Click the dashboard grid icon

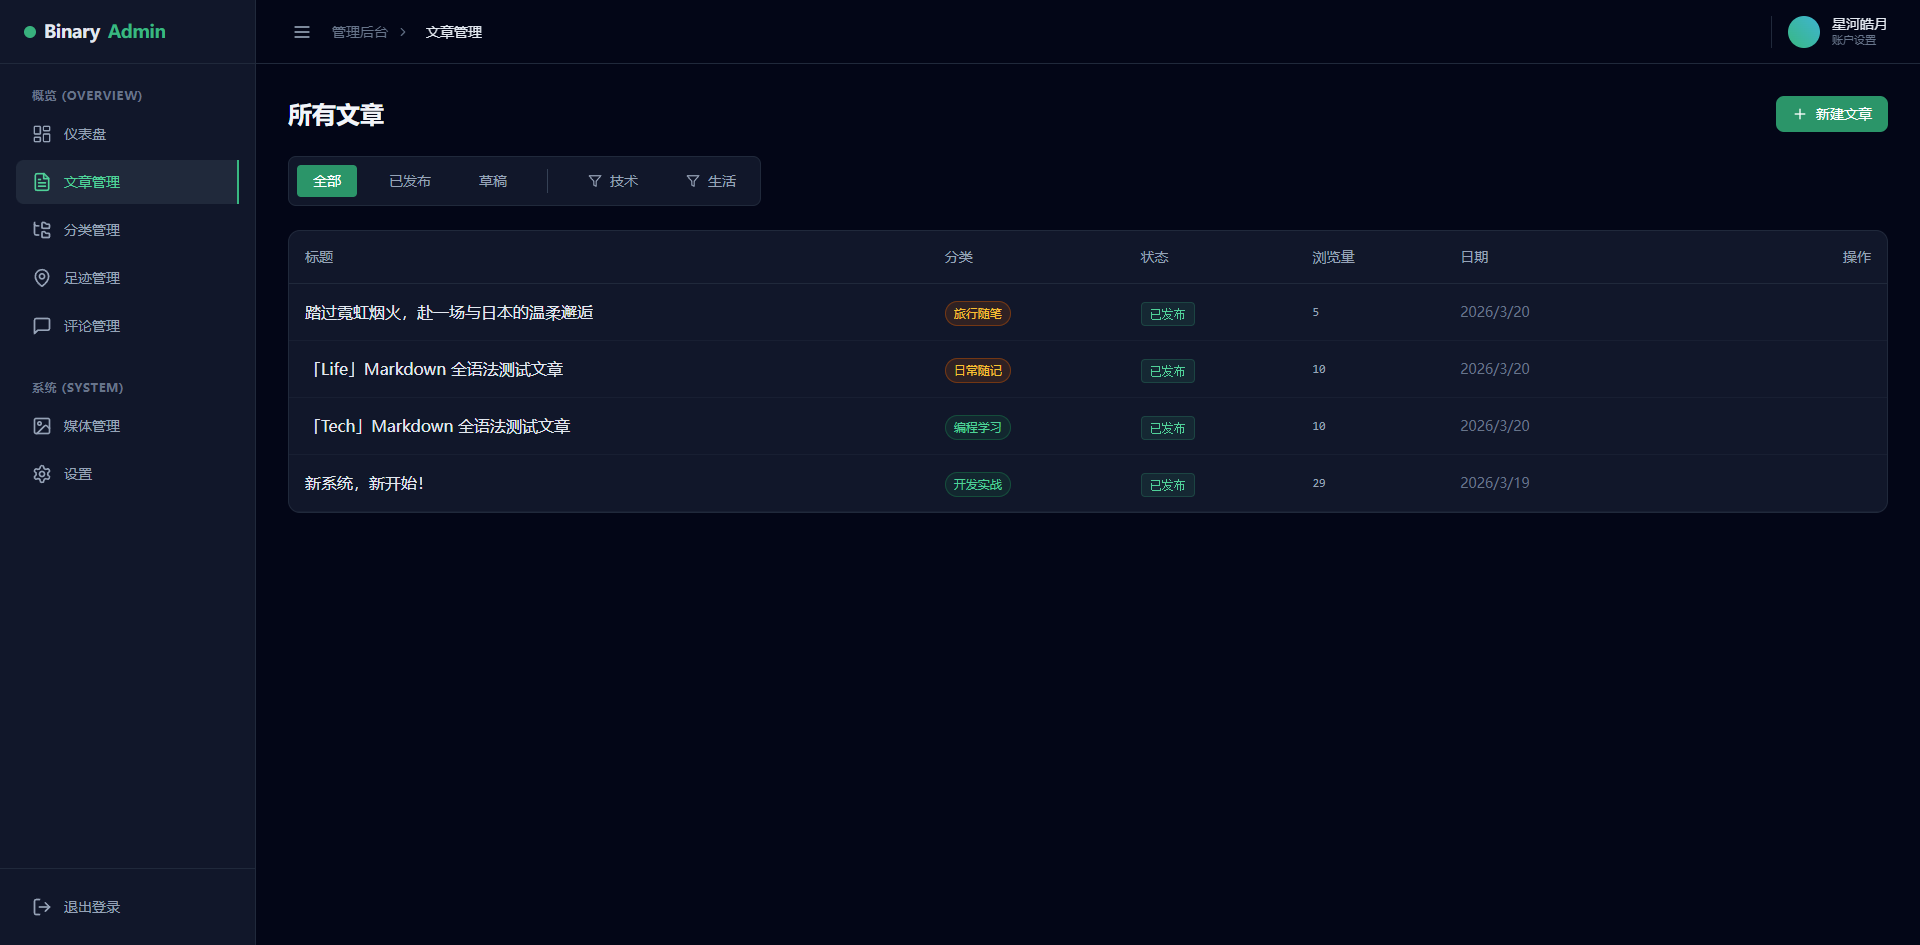point(42,134)
